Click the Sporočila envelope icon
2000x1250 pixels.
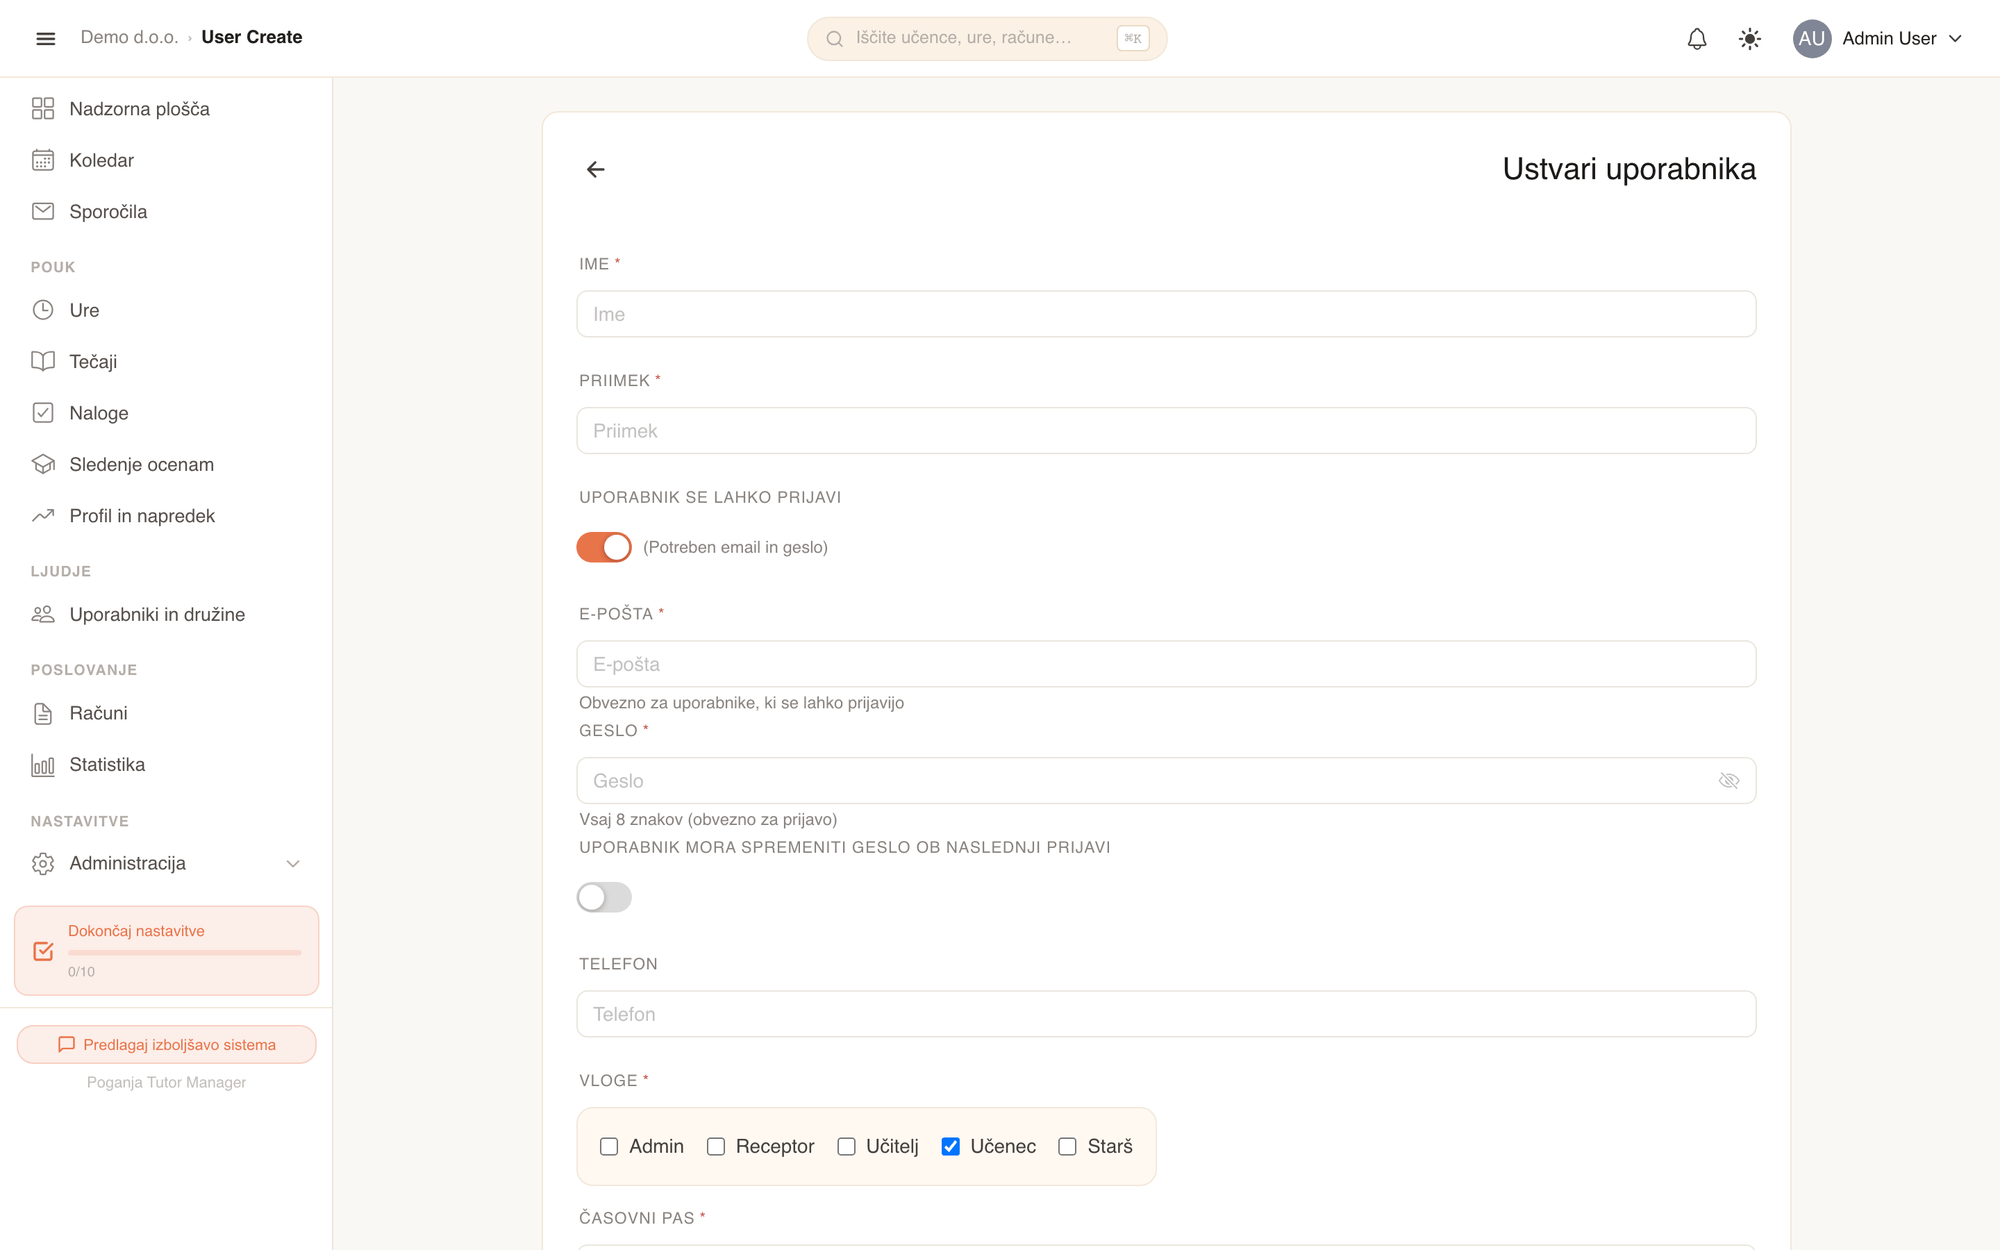tap(43, 211)
